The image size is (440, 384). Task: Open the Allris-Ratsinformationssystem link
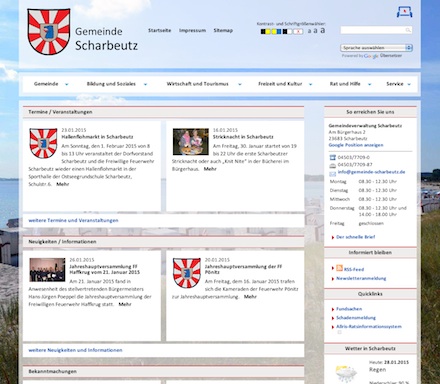[369, 326]
